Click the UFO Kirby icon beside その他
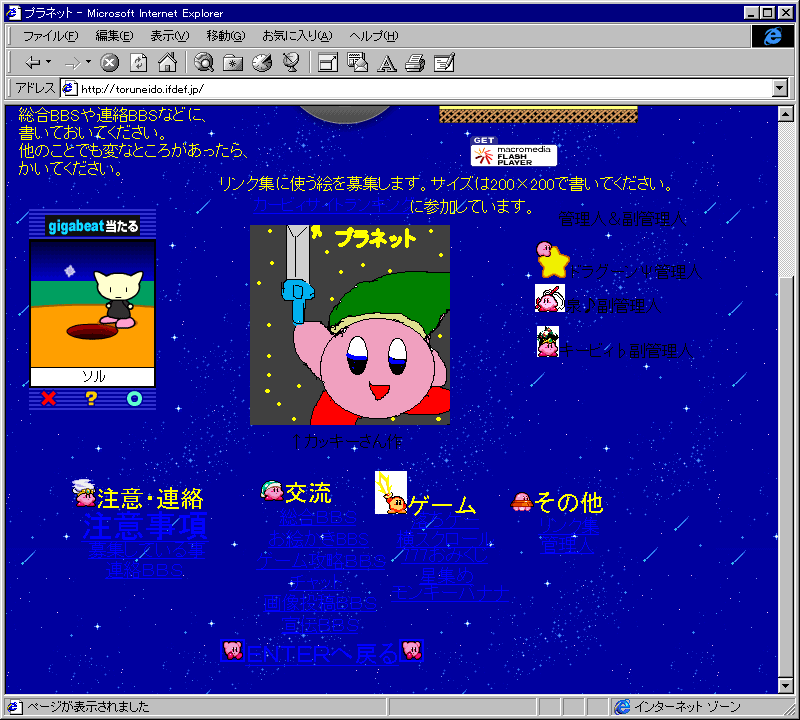The height and width of the screenshot is (720, 800). [x=521, y=501]
